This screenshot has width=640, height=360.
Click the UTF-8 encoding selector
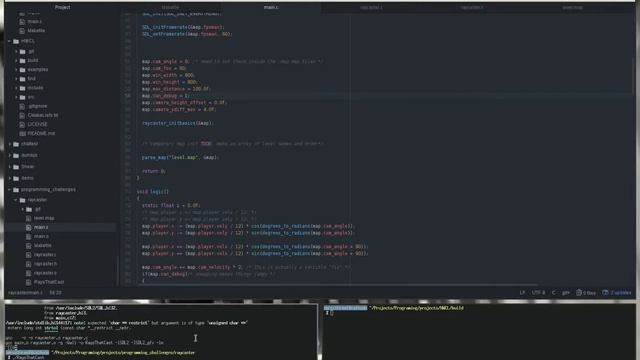538,293
